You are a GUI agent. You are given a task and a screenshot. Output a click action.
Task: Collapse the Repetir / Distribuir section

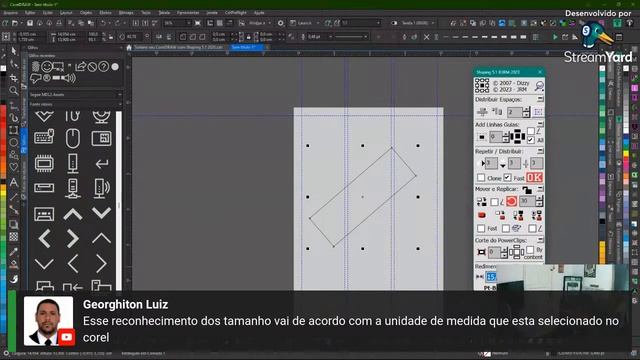pos(540,151)
